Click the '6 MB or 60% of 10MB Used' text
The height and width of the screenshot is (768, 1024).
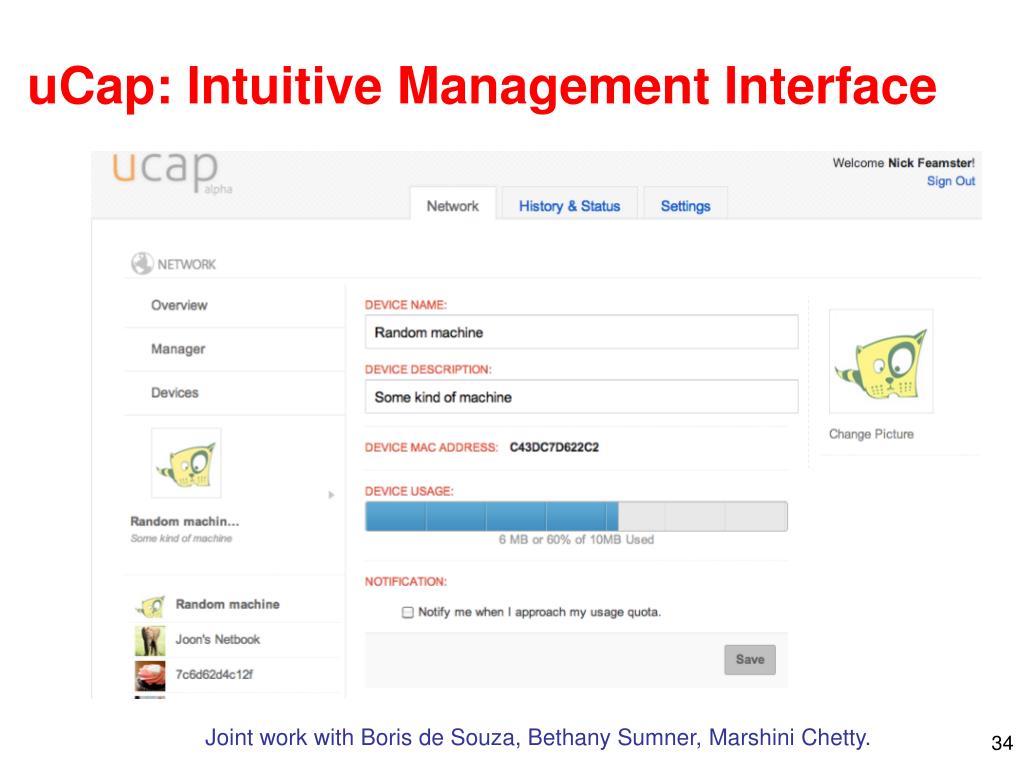pos(576,539)
